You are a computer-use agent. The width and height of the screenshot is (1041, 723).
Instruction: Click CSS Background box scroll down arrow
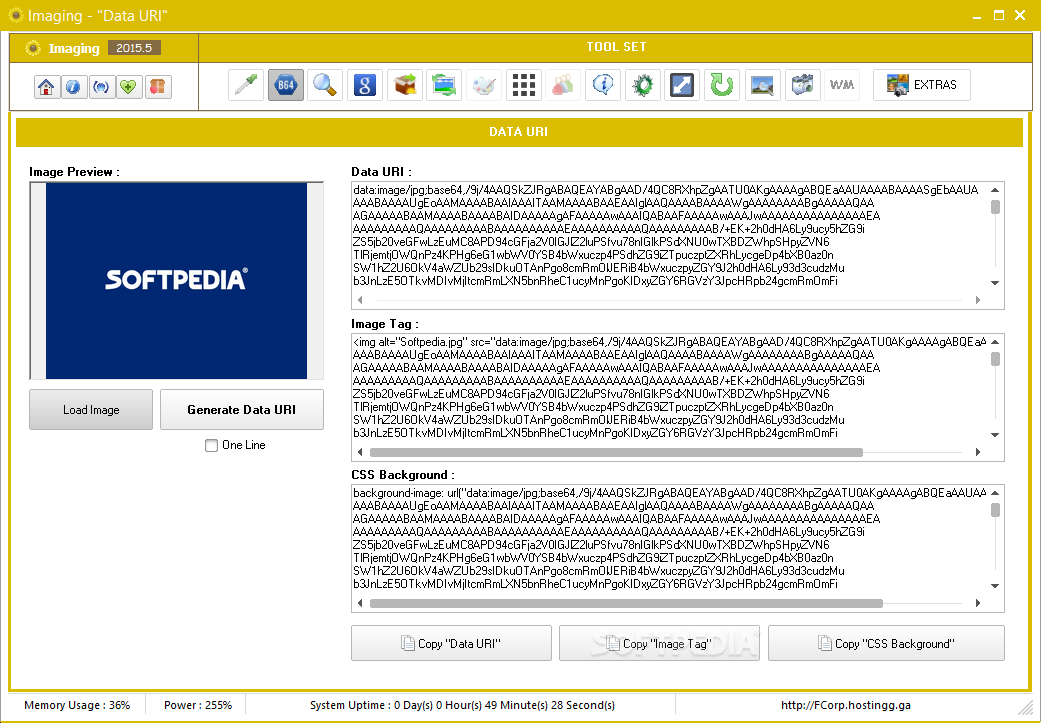pos(995,586)
